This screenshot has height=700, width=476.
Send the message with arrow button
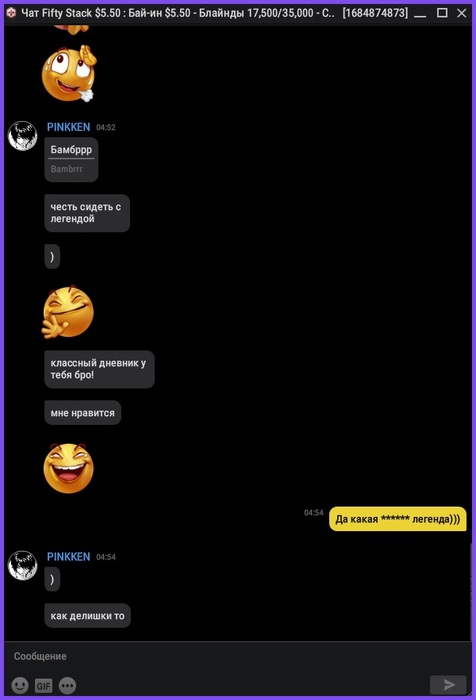point(448,684)
